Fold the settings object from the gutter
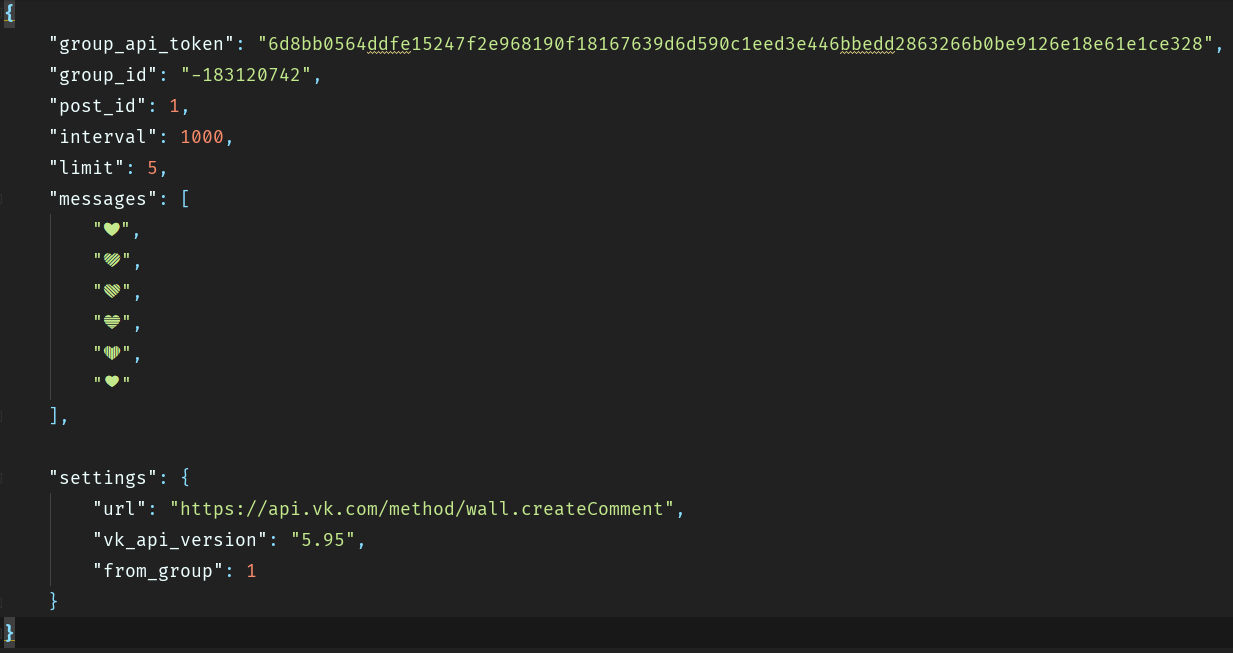 coord(4,478)
